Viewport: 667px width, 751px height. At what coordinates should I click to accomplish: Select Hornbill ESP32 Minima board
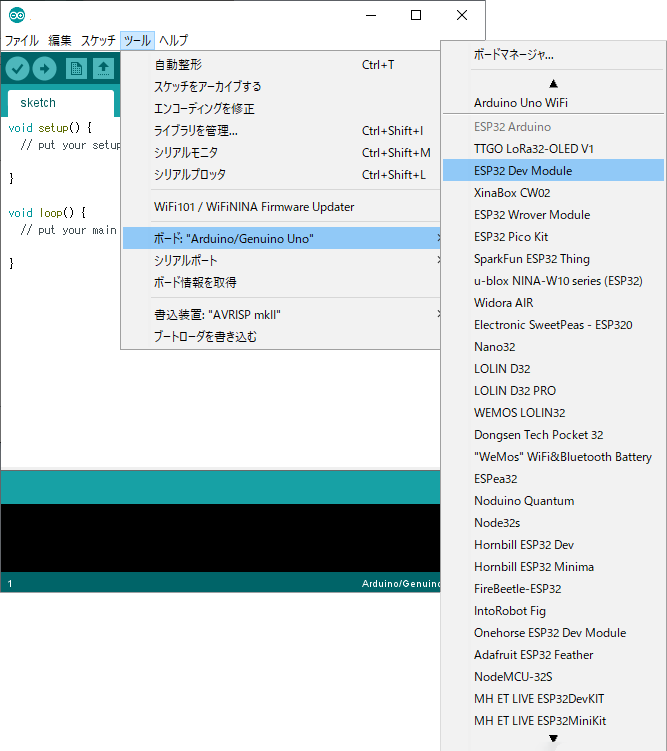click(x=553, y=568)
